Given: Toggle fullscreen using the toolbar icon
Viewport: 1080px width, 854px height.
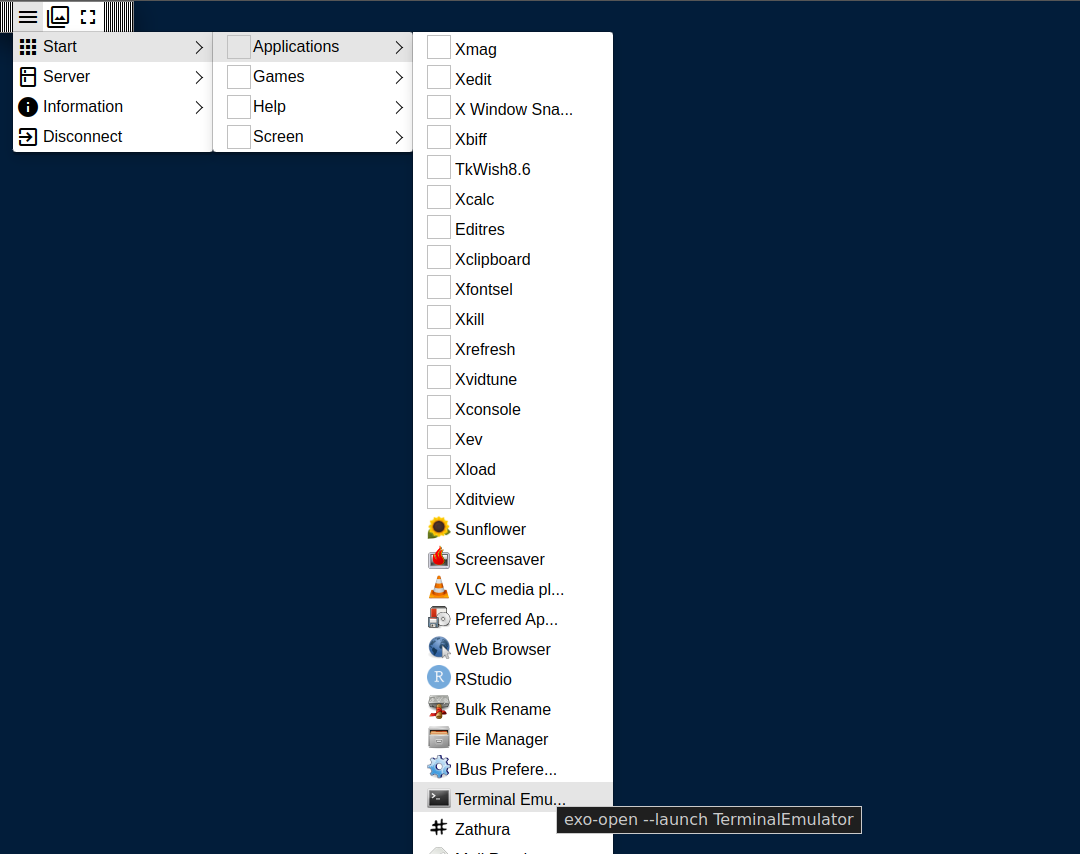Looking at the screenshot, I should [x=88, y=17].
